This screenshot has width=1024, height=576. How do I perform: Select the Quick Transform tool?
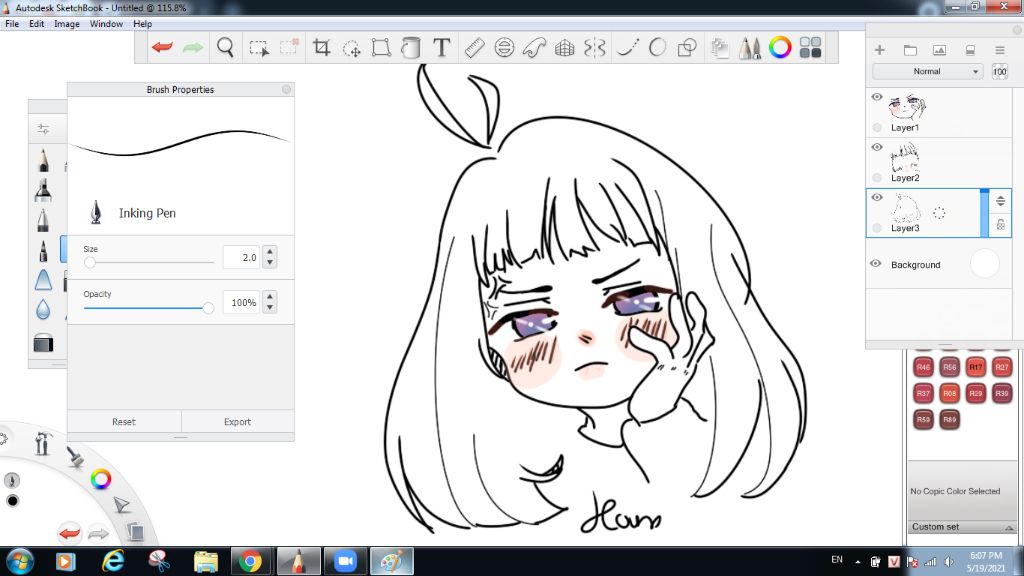[351, 48]
